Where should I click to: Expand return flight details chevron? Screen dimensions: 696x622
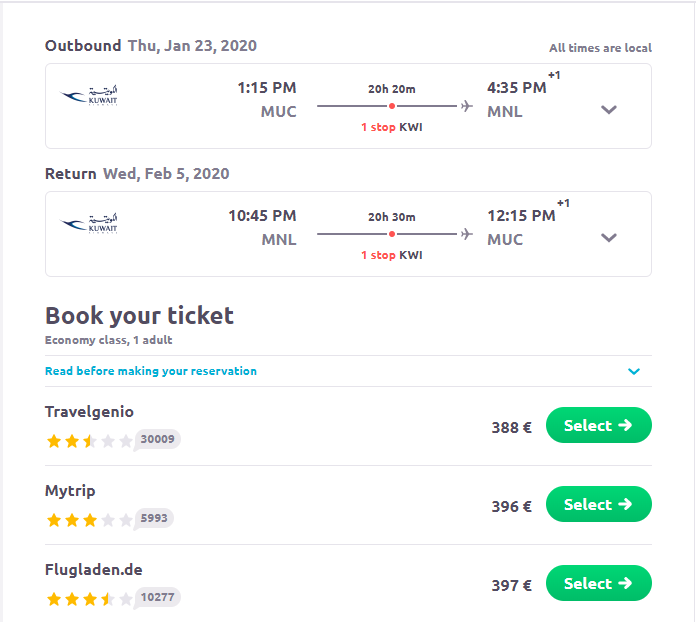[609, 238]
